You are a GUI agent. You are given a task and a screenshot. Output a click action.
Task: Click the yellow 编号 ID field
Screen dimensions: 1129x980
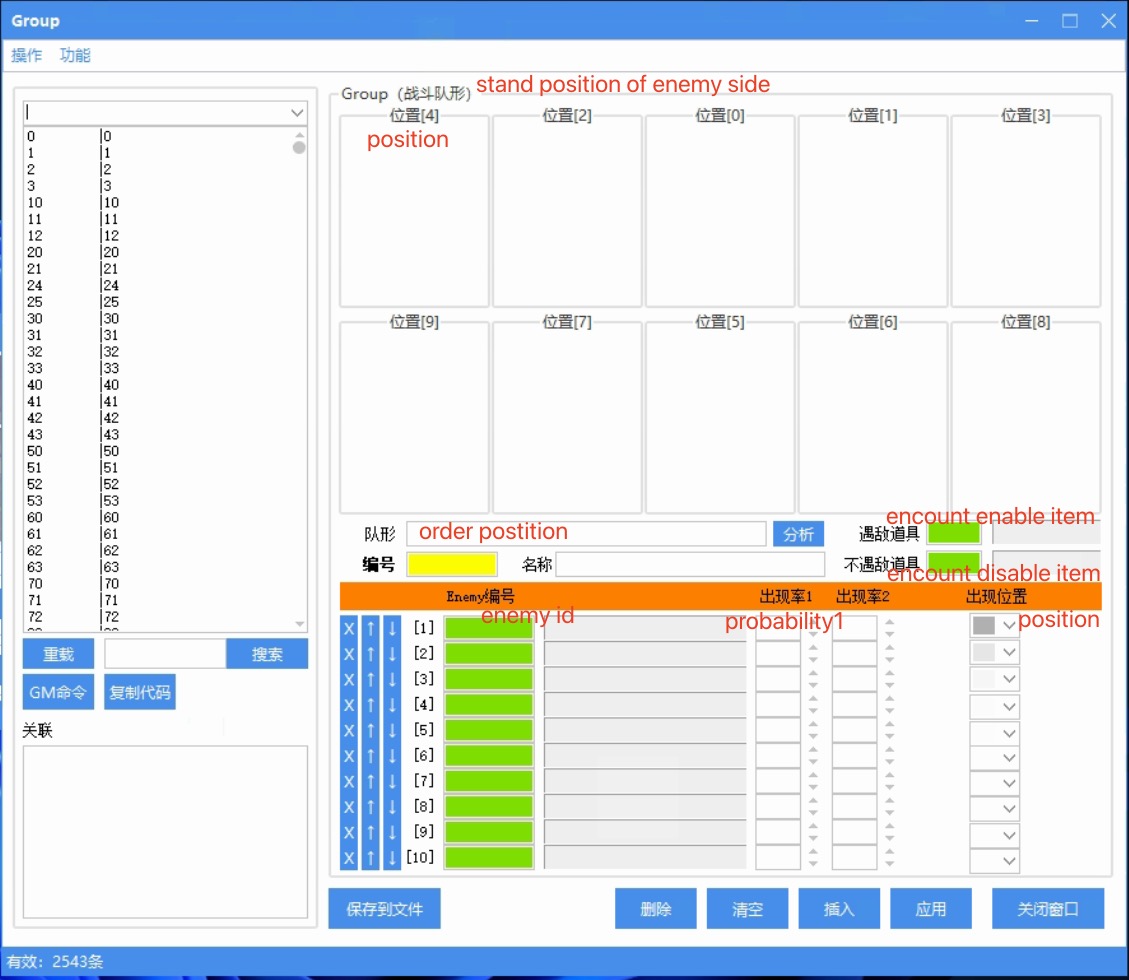(x=451, y=564)
